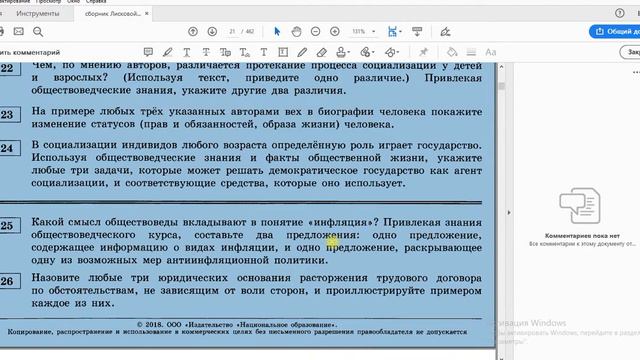Select the replace text note tool

[225, 52]
